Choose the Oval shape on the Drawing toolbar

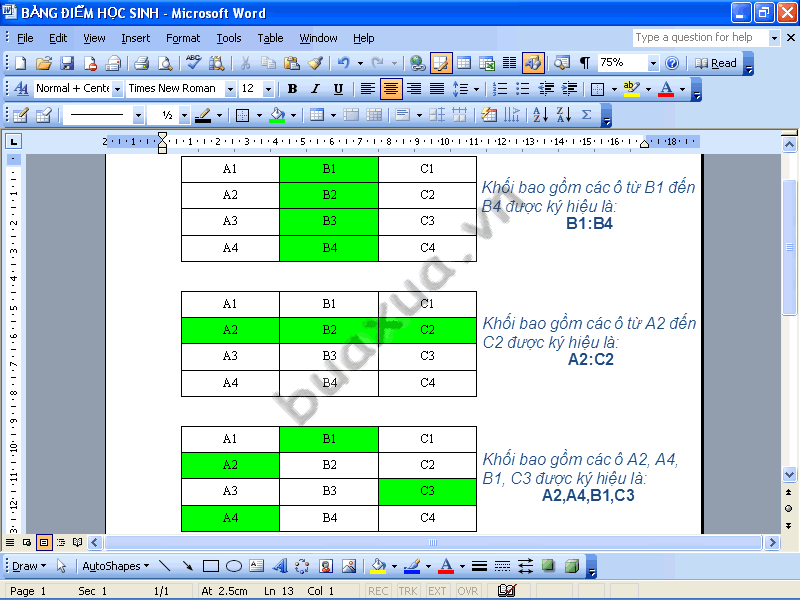click(x=234, y=566)
